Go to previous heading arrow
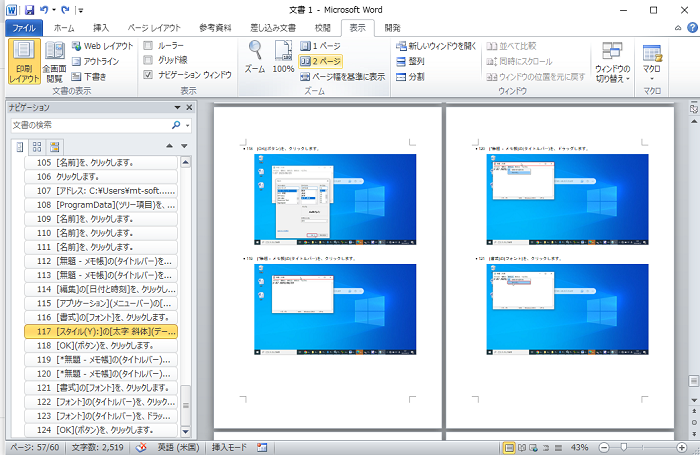 point(169,146)
